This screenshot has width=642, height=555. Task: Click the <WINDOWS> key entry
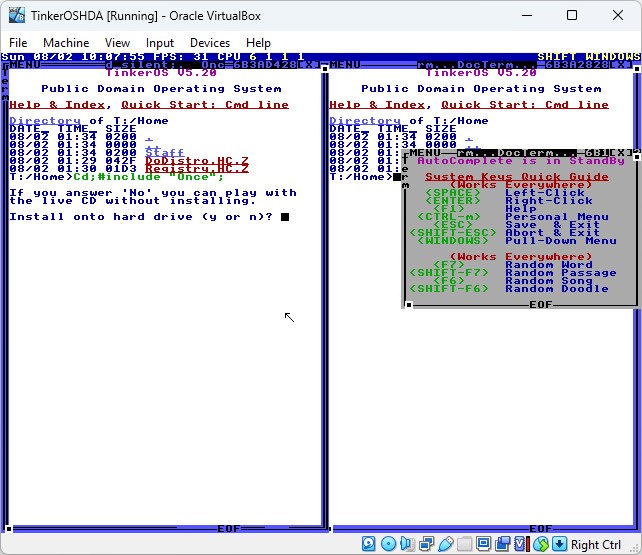[453, 241]
